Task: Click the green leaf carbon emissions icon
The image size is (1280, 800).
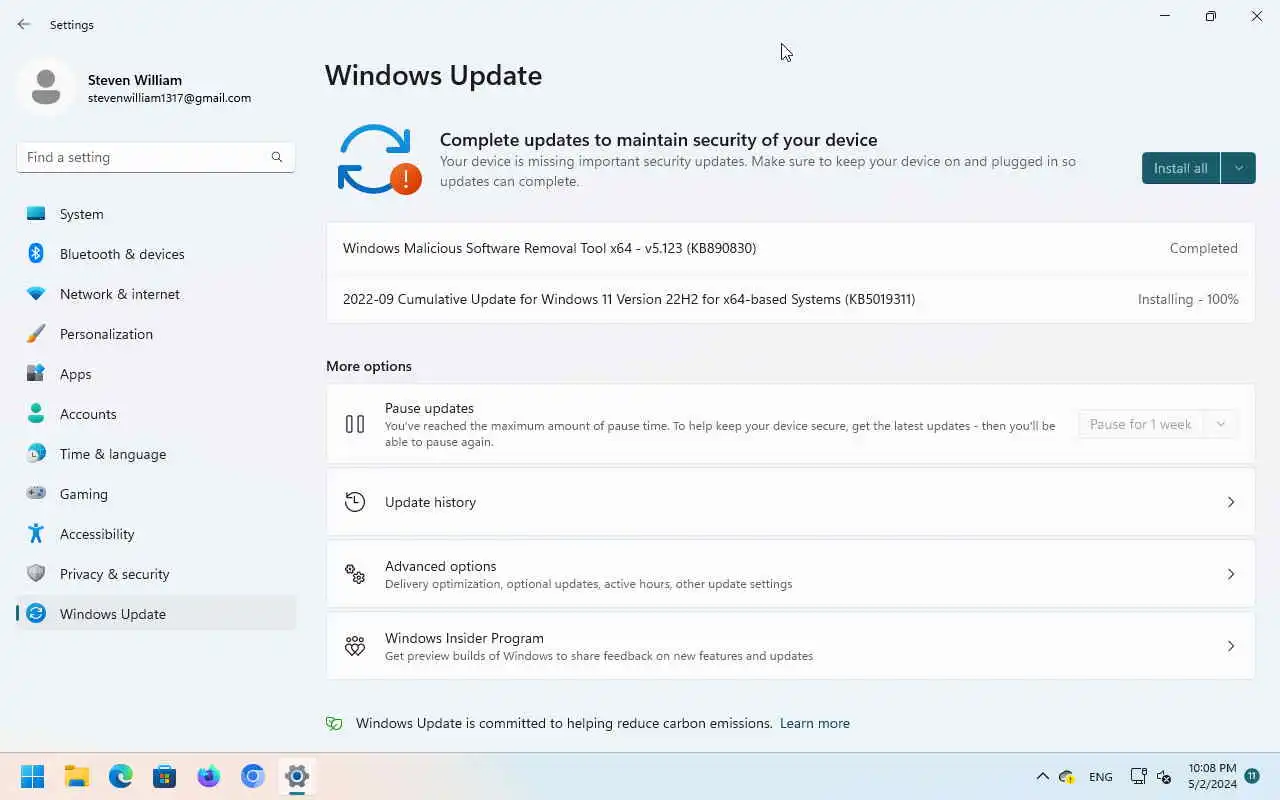Action: [x=334, y=723]
